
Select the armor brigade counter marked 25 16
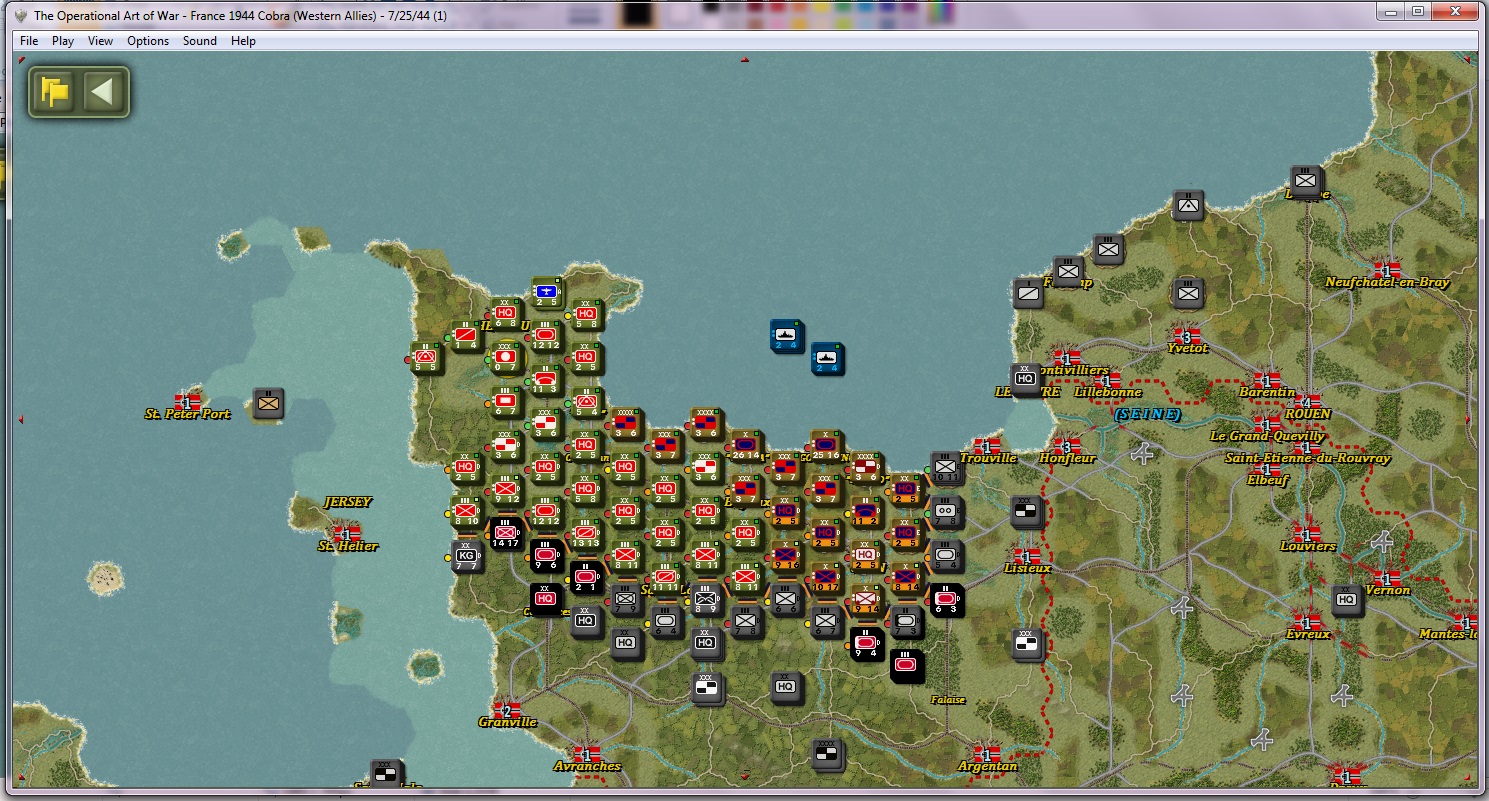point(826,446)
